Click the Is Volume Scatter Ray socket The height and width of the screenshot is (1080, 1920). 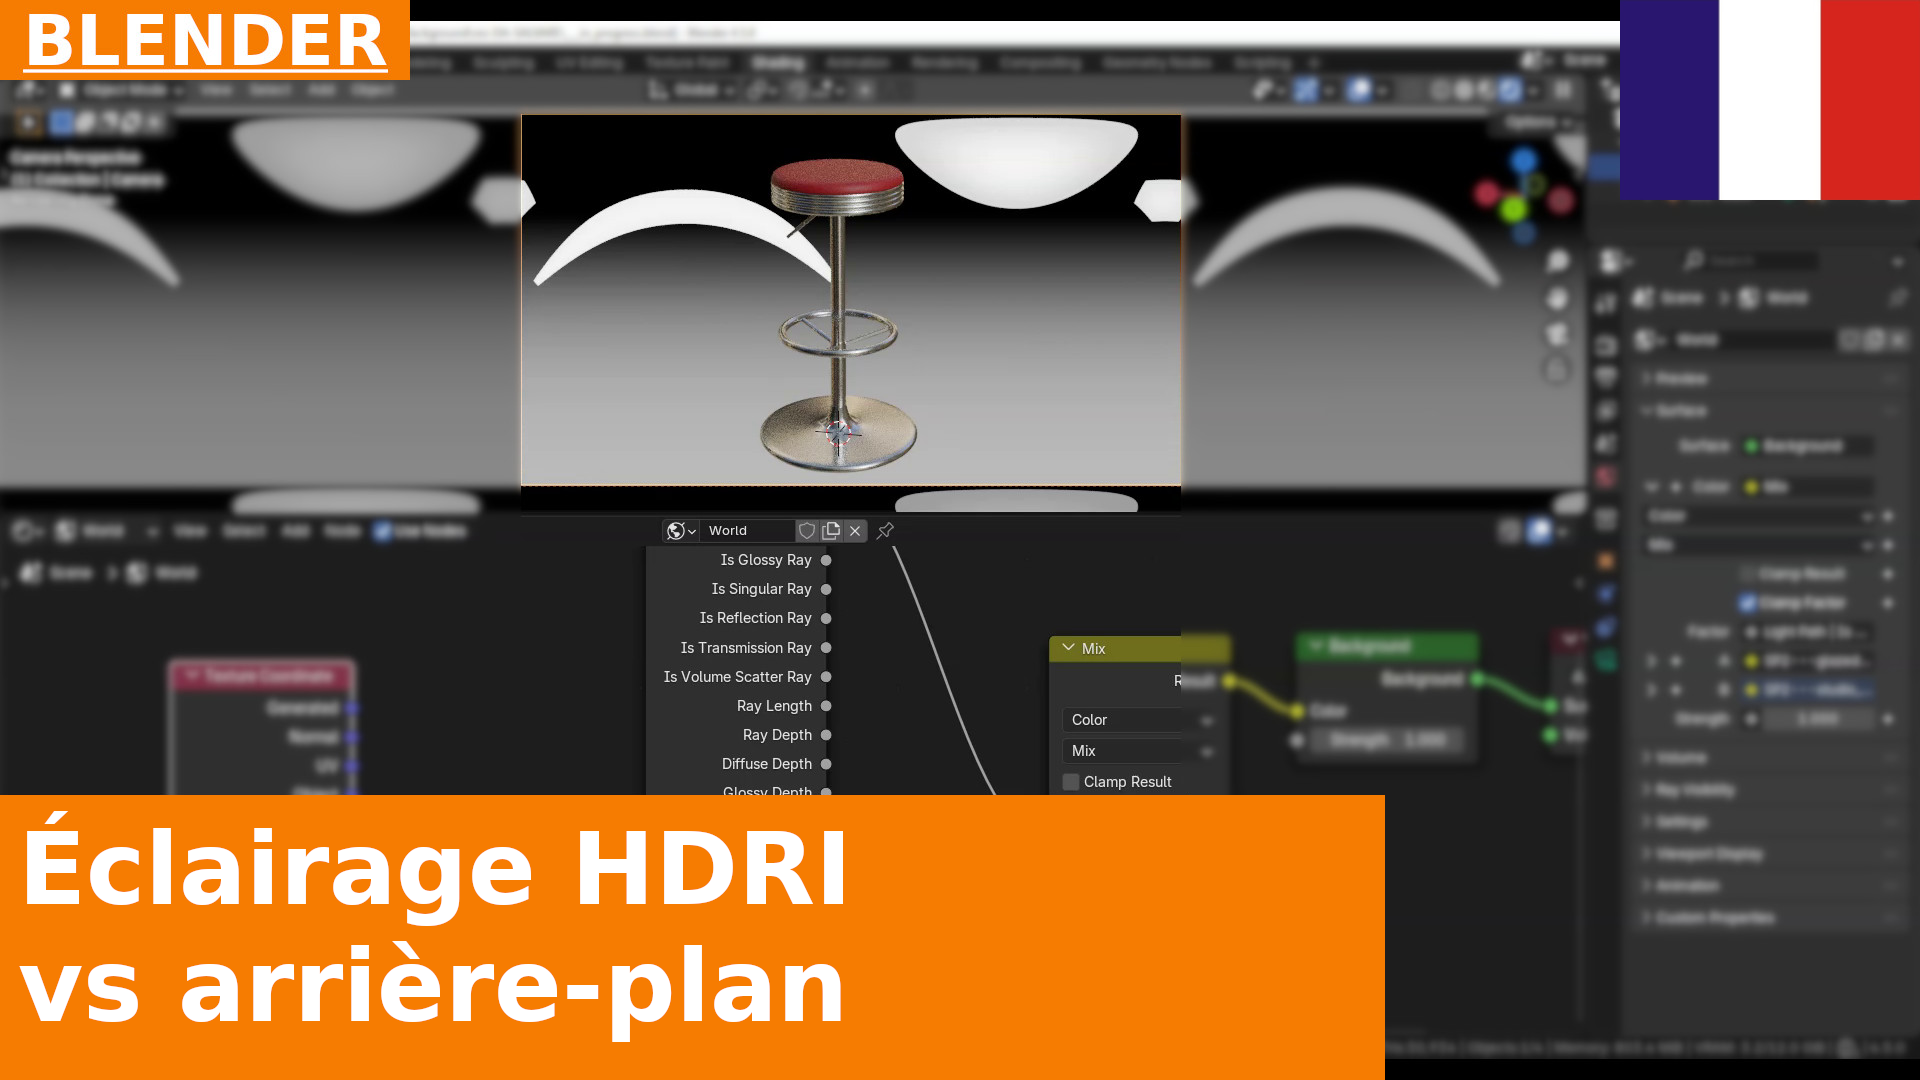(x=826, y=677)
